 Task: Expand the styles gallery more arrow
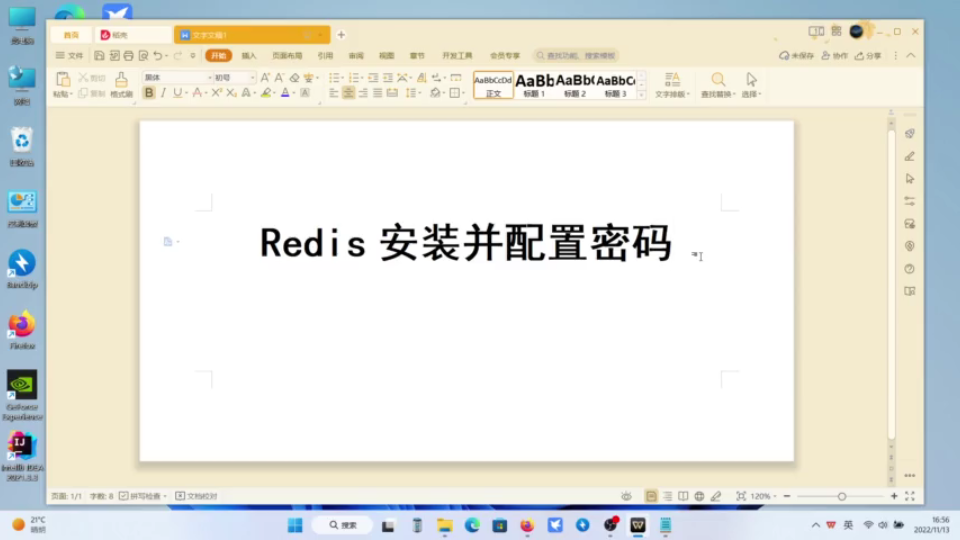[x=641, y=95]
